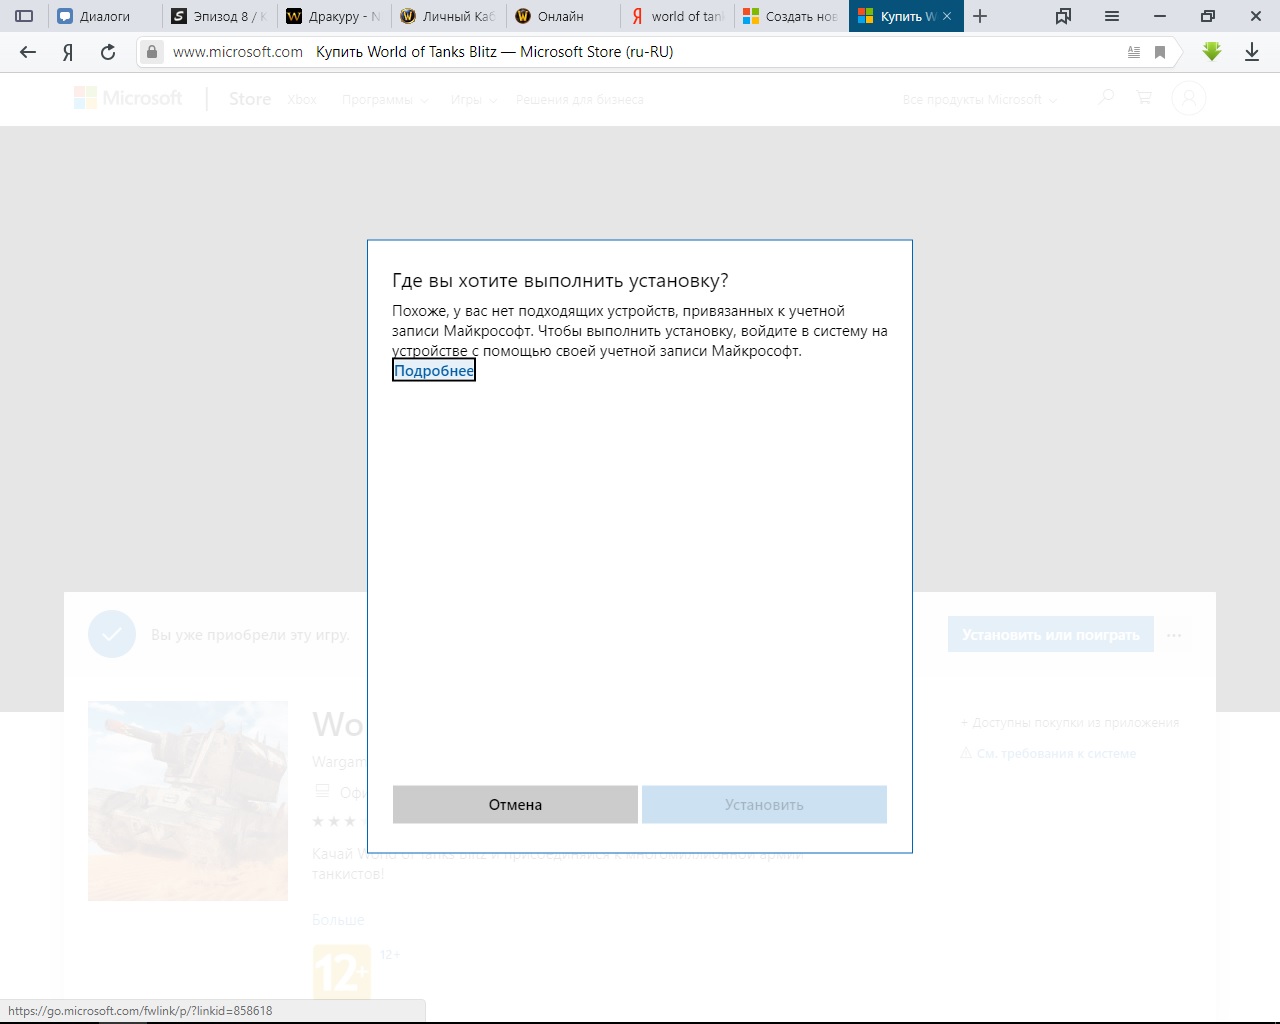Viewport: 1280px width, 1024px height.
Task: Open the browser sidebar panel icon
Action: coord(24,16)
